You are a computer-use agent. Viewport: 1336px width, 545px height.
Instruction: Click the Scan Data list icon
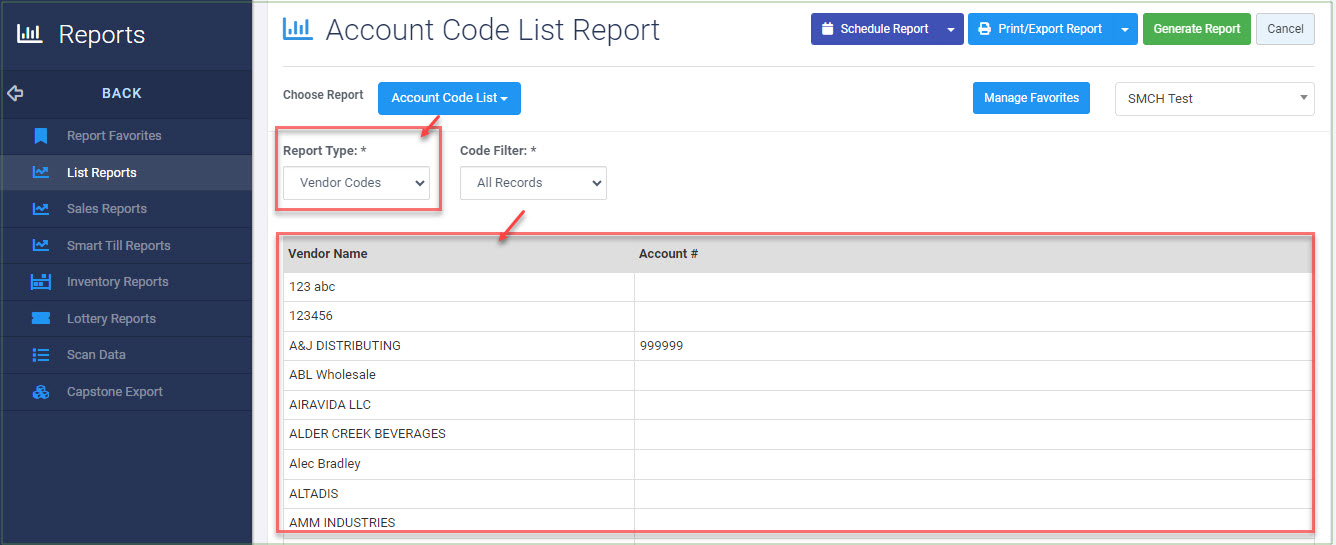(x=40, y=355)
